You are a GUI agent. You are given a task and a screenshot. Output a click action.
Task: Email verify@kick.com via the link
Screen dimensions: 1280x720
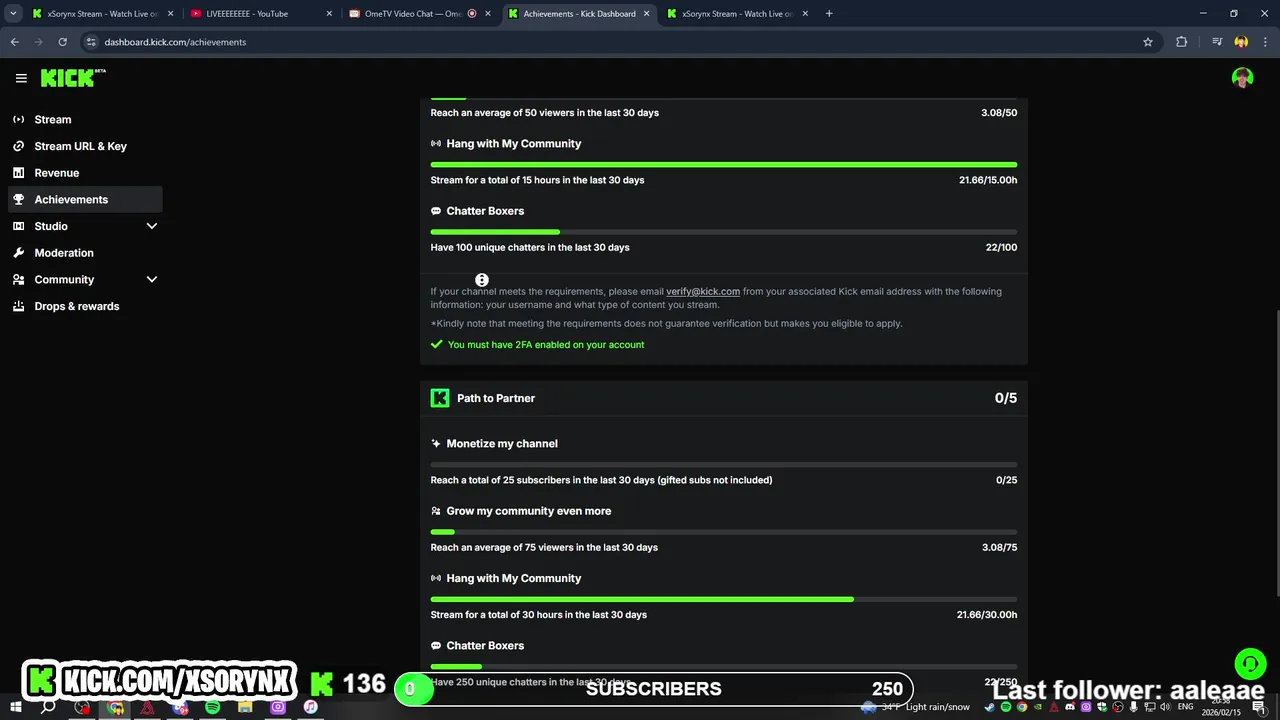coord(703,291)
